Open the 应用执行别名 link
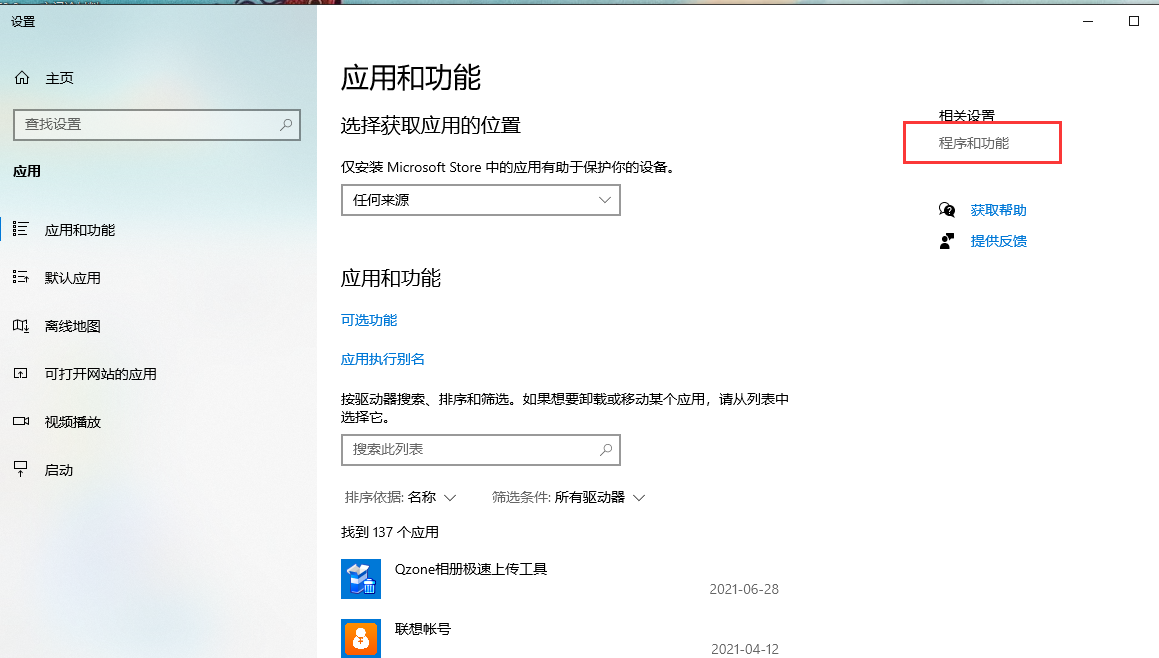Viewport: 1159px width, 658px height. coord(382,359)
